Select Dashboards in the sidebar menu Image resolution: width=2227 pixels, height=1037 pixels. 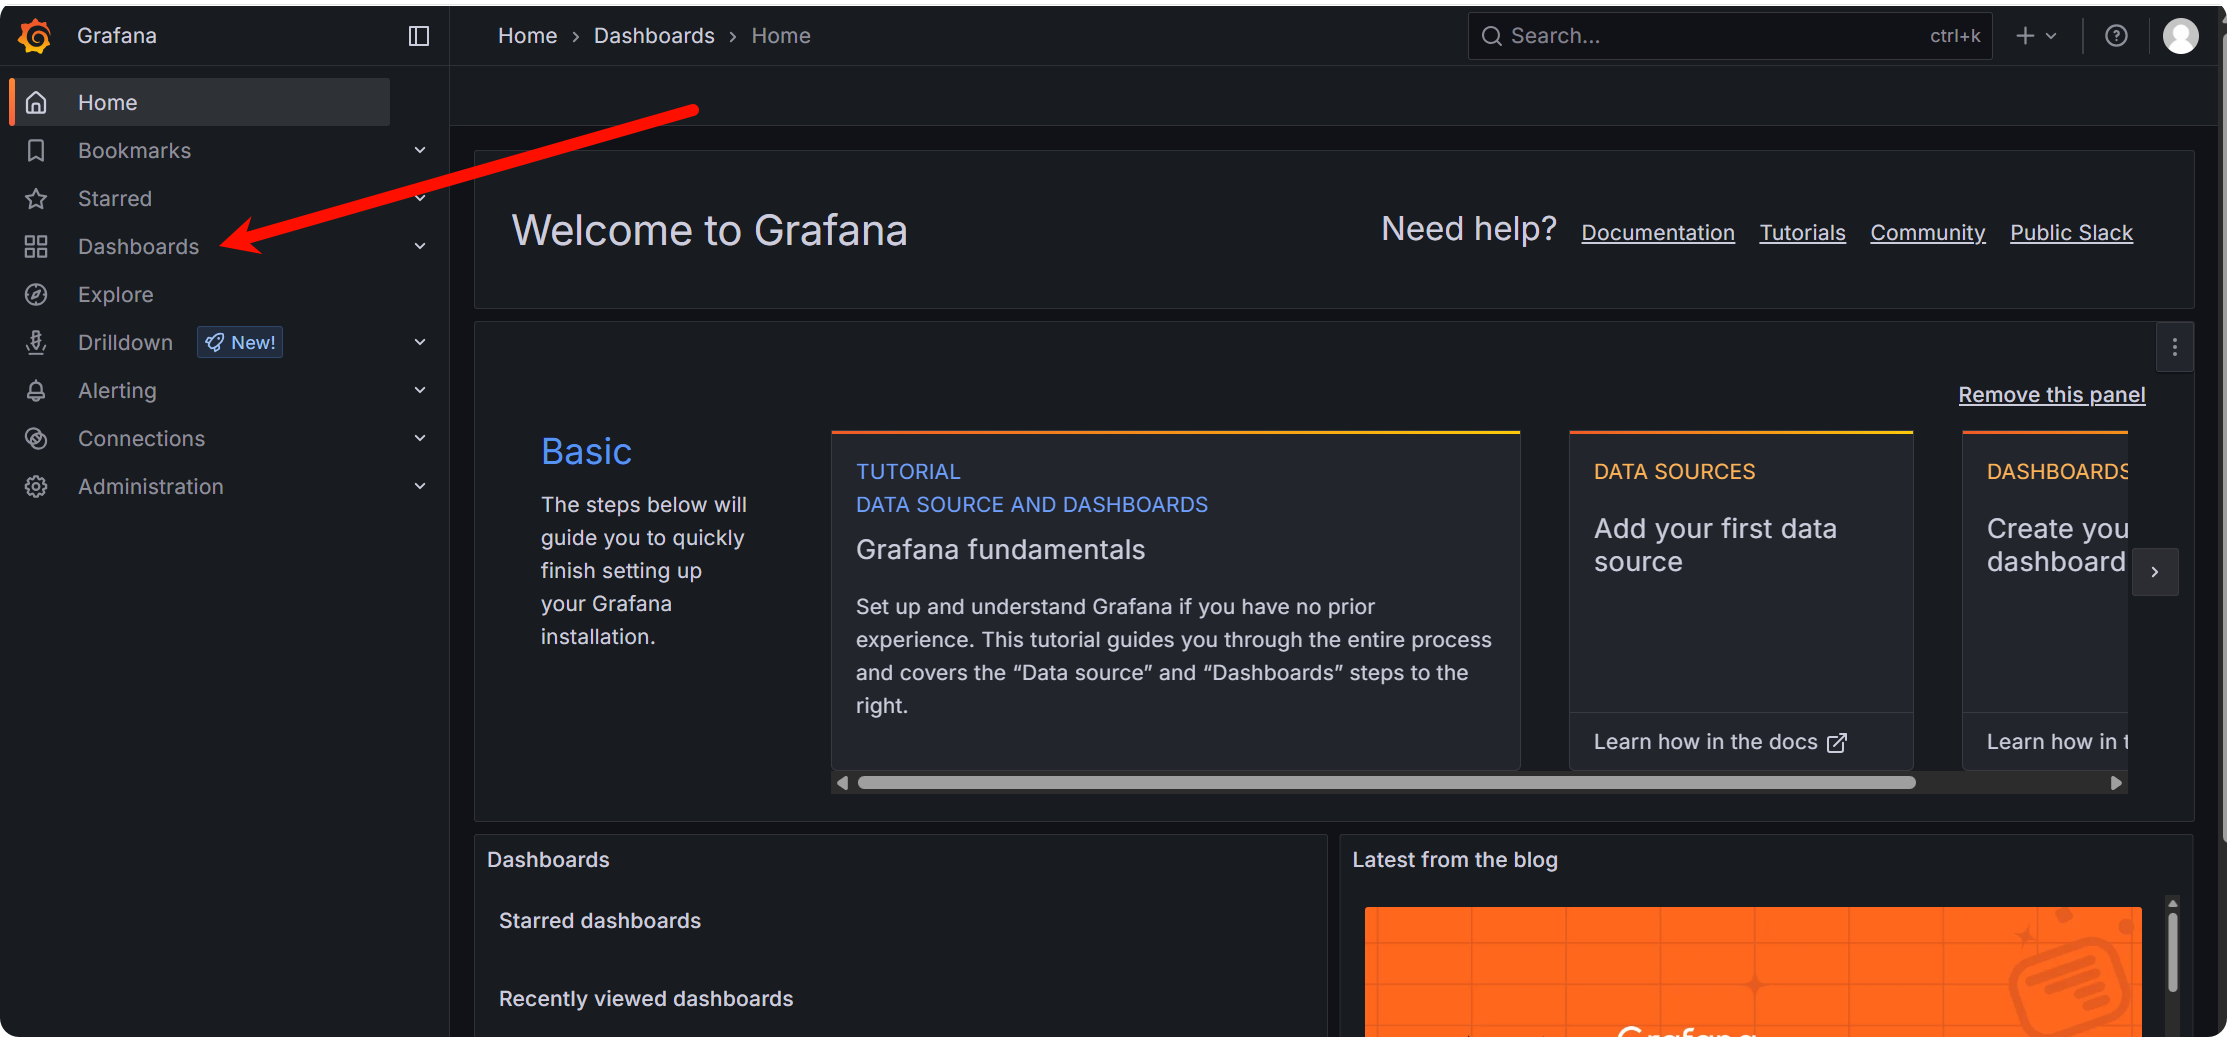click(138, 246)
